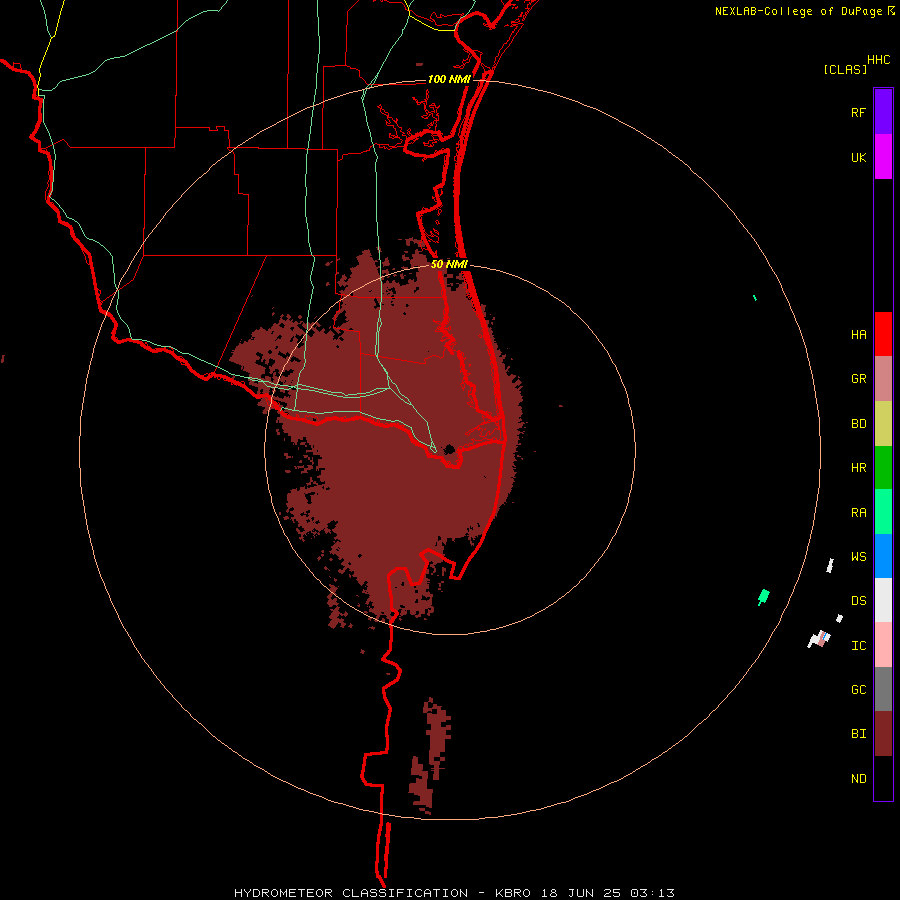Click the green RA echo near DS swatch
This screenshot has width=900, height=900.
[763, 596]
